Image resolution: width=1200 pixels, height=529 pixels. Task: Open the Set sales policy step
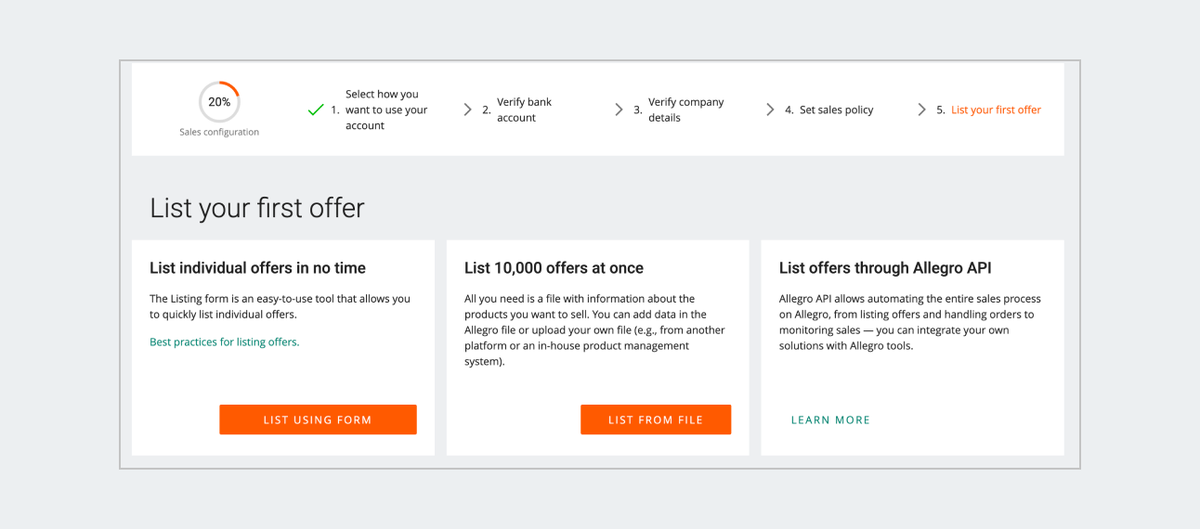pos(836,110)
